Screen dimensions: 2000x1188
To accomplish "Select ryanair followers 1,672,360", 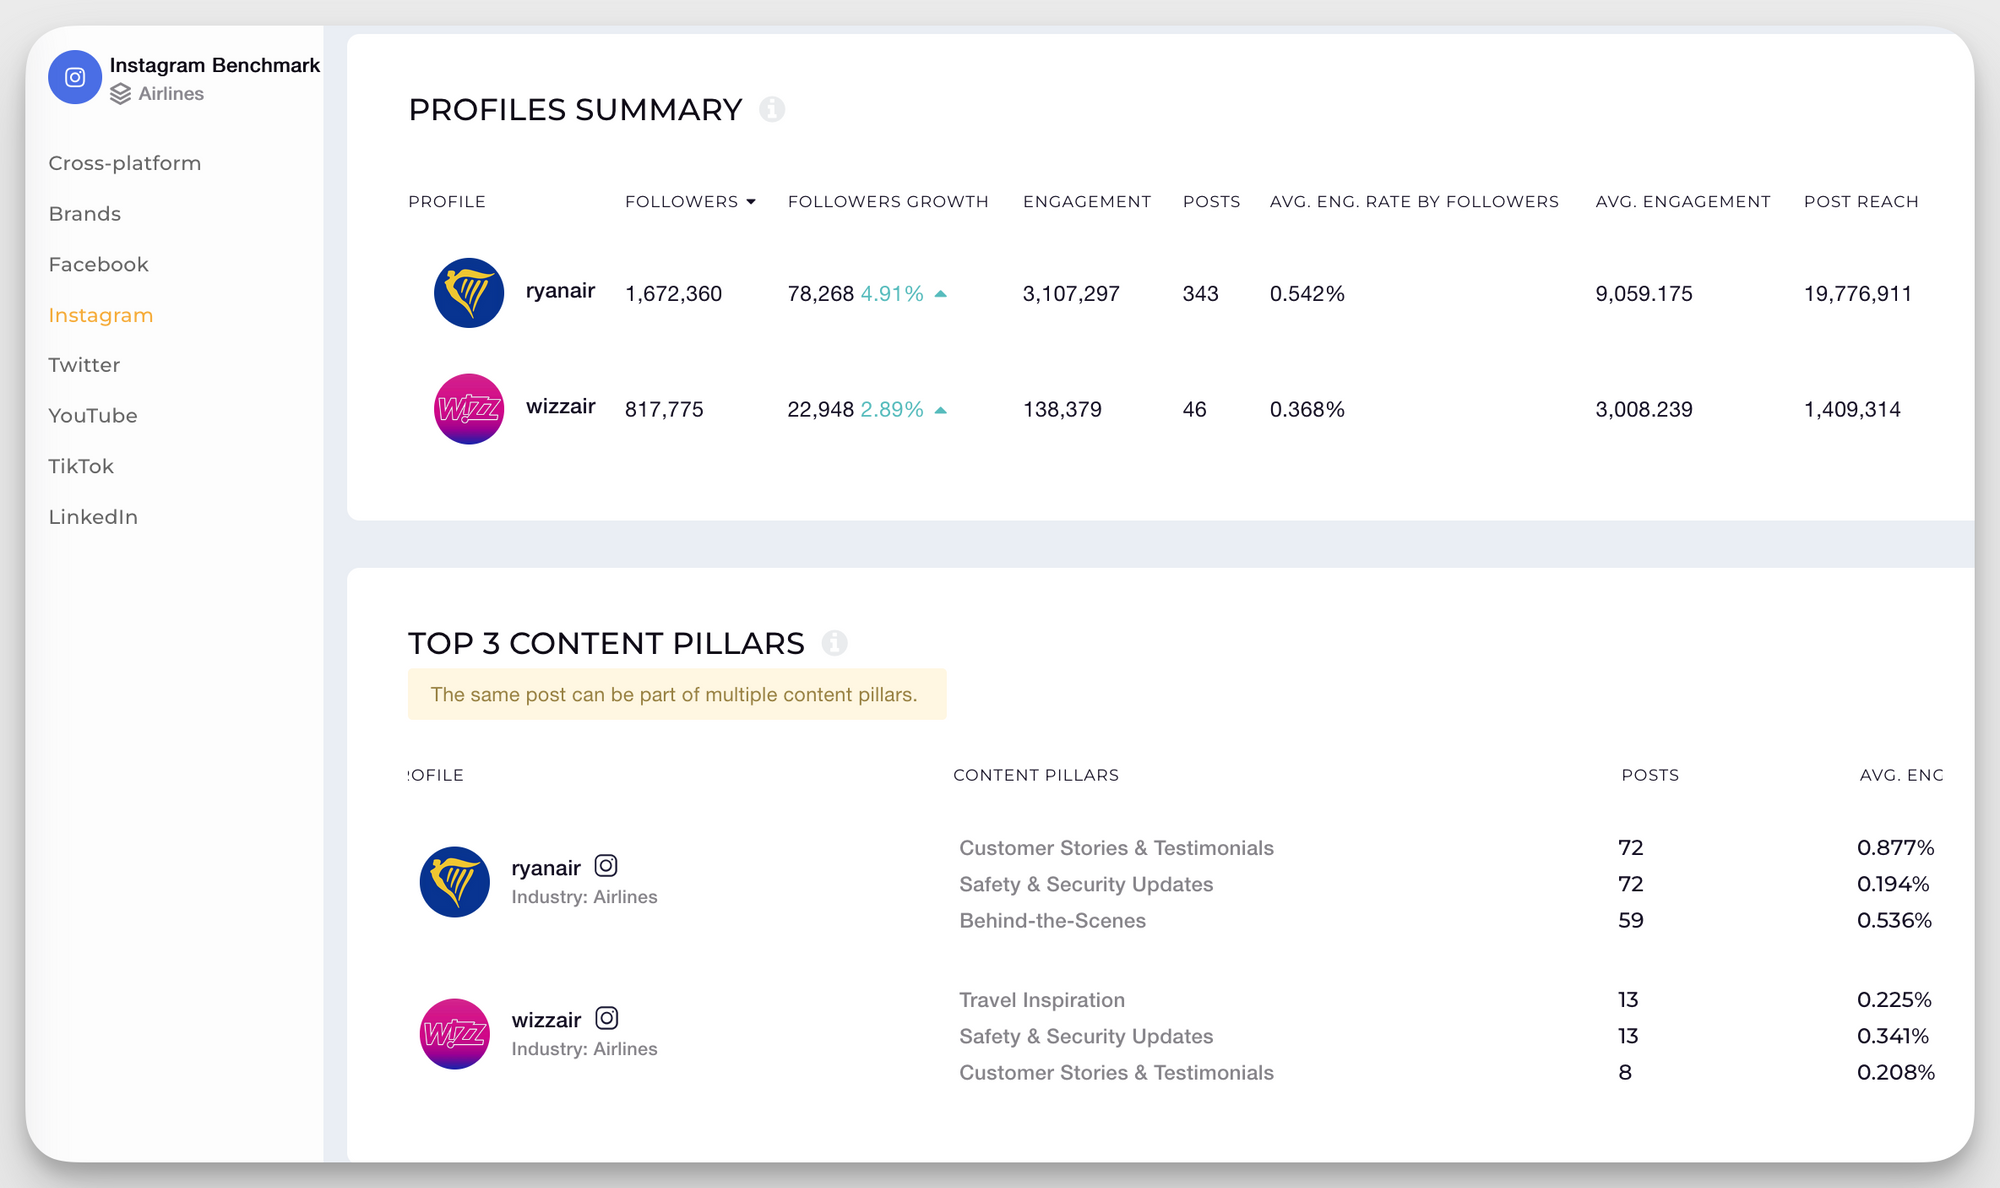I will [x=673, y=294].
